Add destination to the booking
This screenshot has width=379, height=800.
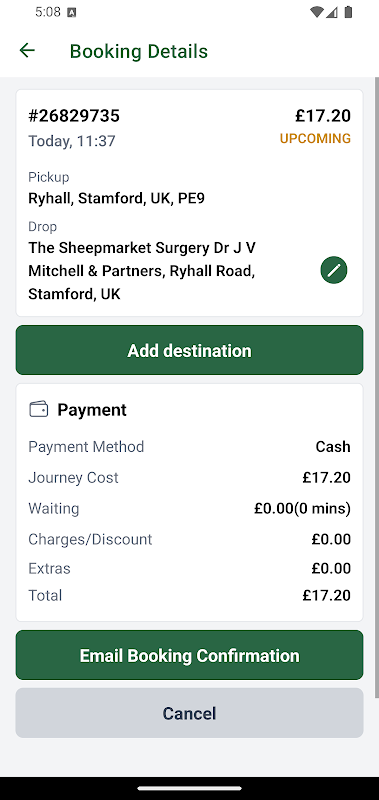point(189,351)
